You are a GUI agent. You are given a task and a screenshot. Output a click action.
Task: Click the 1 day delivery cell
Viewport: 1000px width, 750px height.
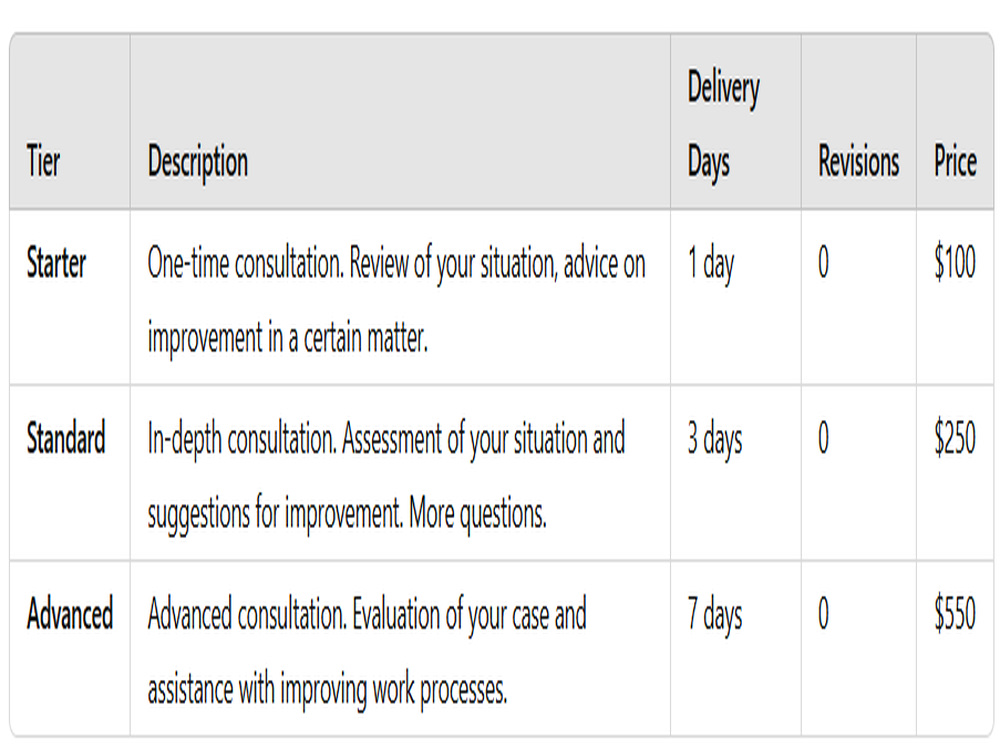[x=711, y=264]
